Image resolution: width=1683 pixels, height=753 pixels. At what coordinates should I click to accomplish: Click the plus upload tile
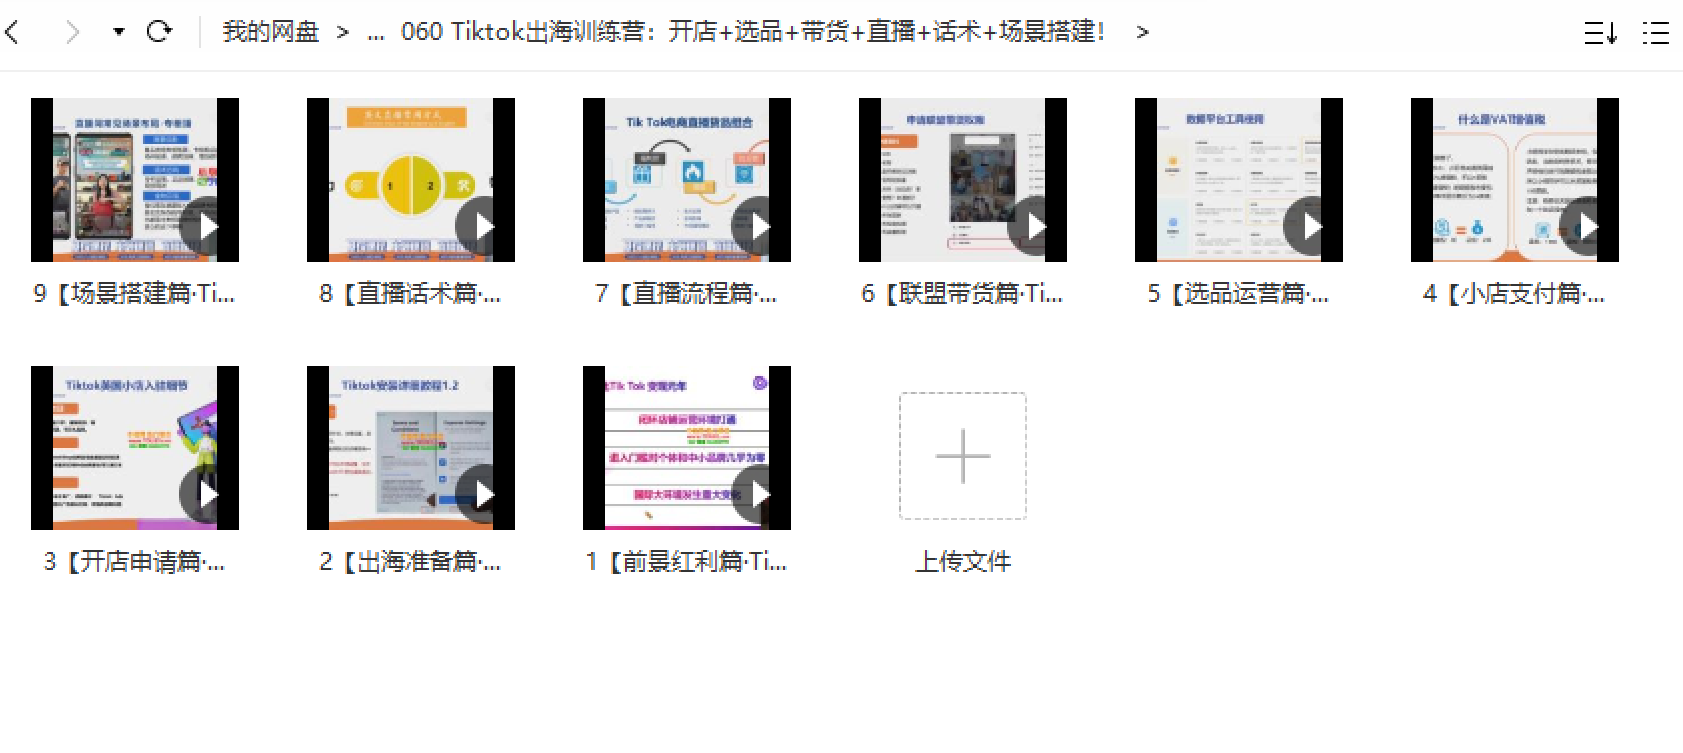(963, 456)
